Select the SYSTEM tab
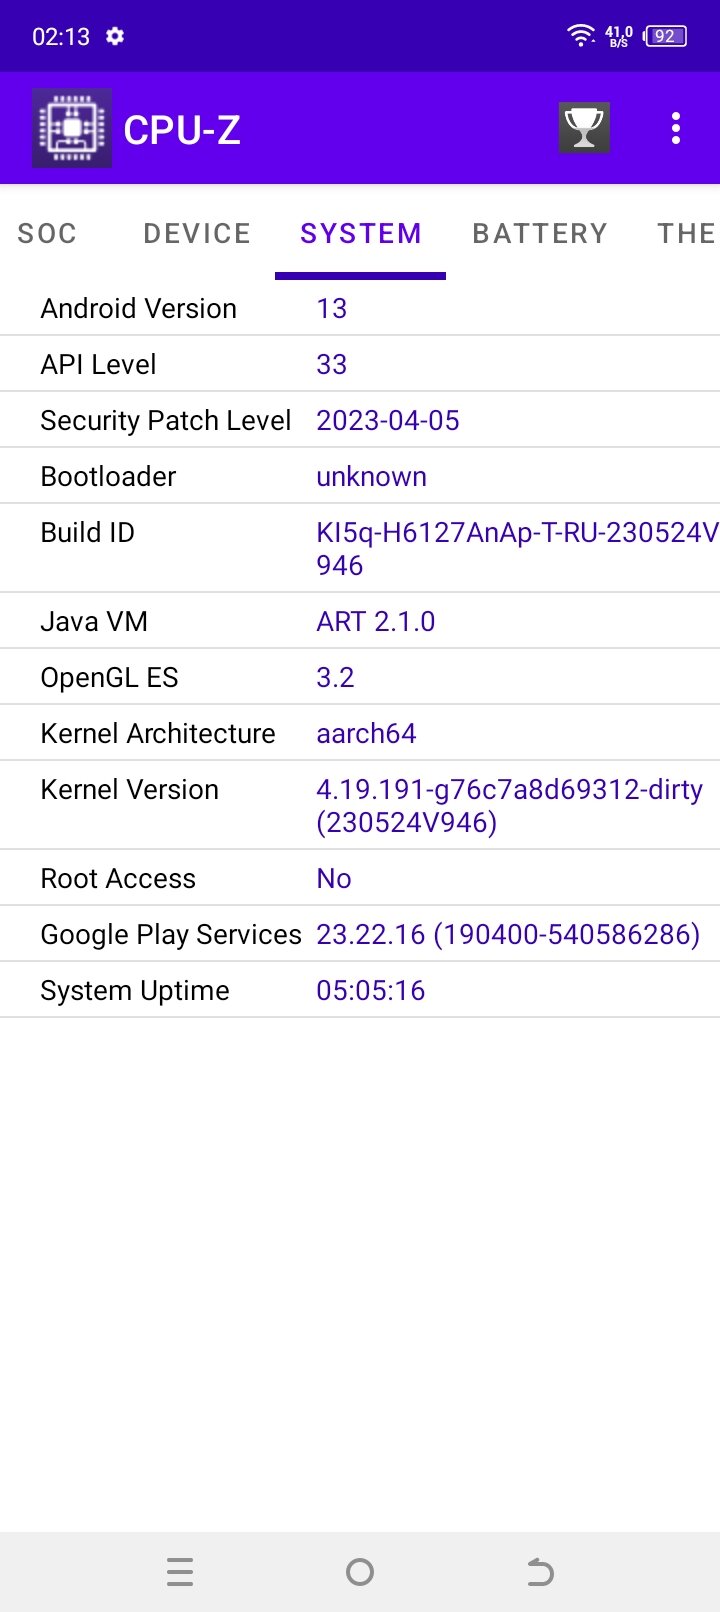This screenshot has width=720, height=1612. (360, 234)
